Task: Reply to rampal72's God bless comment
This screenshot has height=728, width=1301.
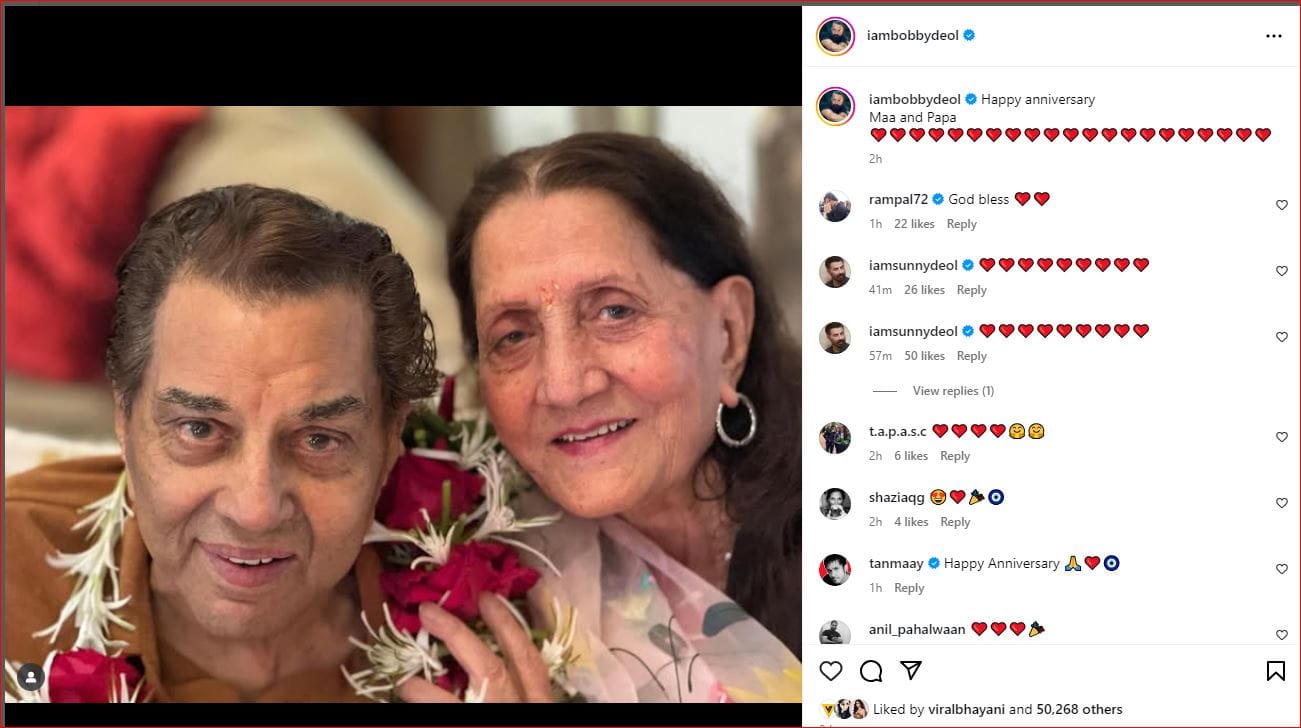Action: click(961, 224)
